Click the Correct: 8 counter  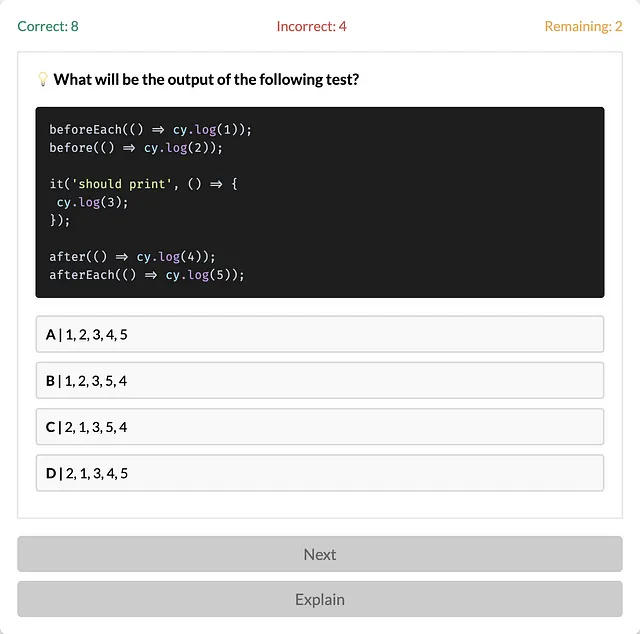[48, 26]
